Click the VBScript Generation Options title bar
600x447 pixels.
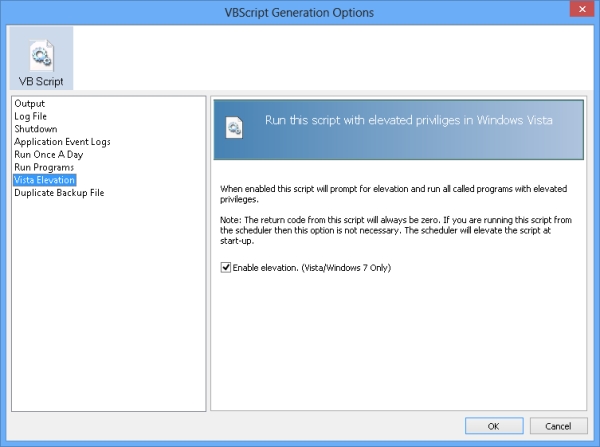[299, 13]
